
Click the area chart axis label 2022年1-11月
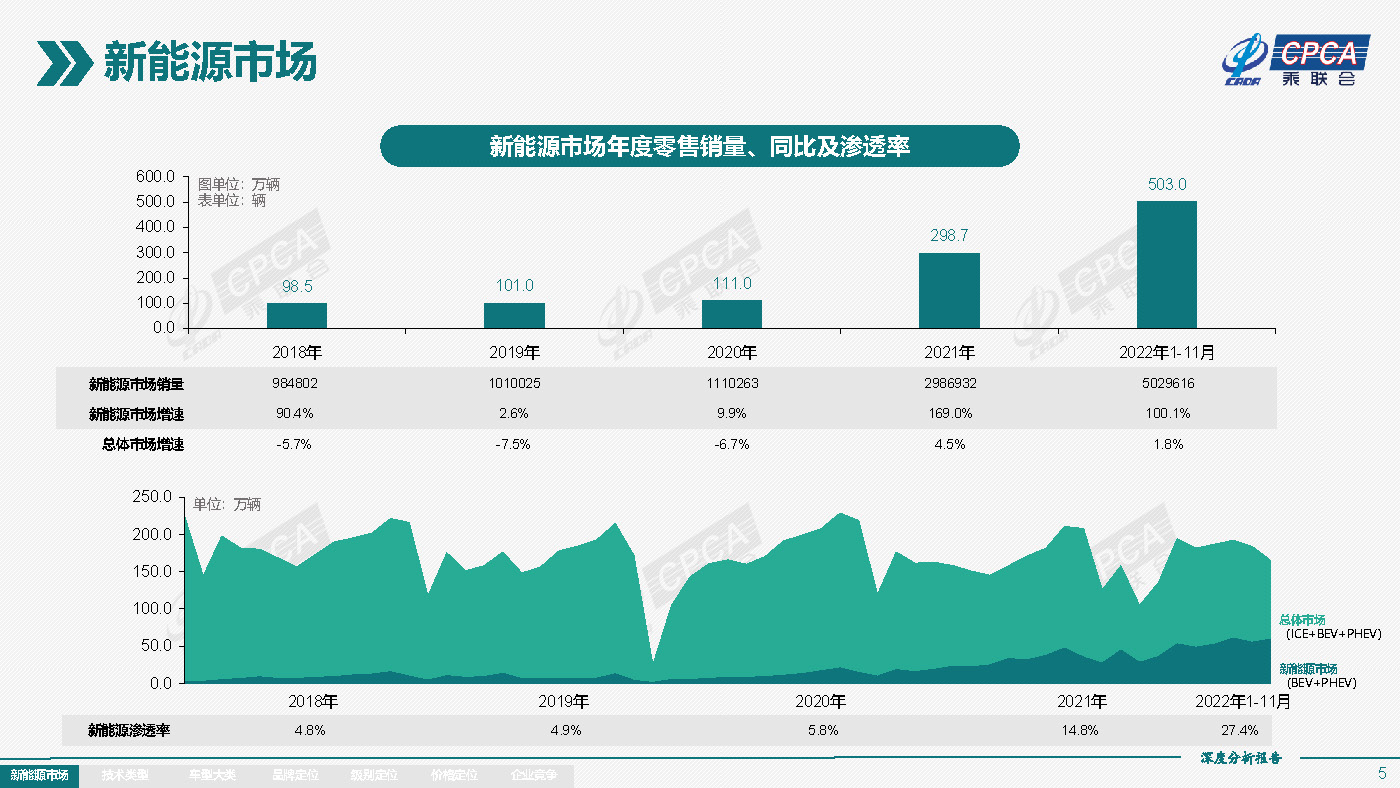1243,701
